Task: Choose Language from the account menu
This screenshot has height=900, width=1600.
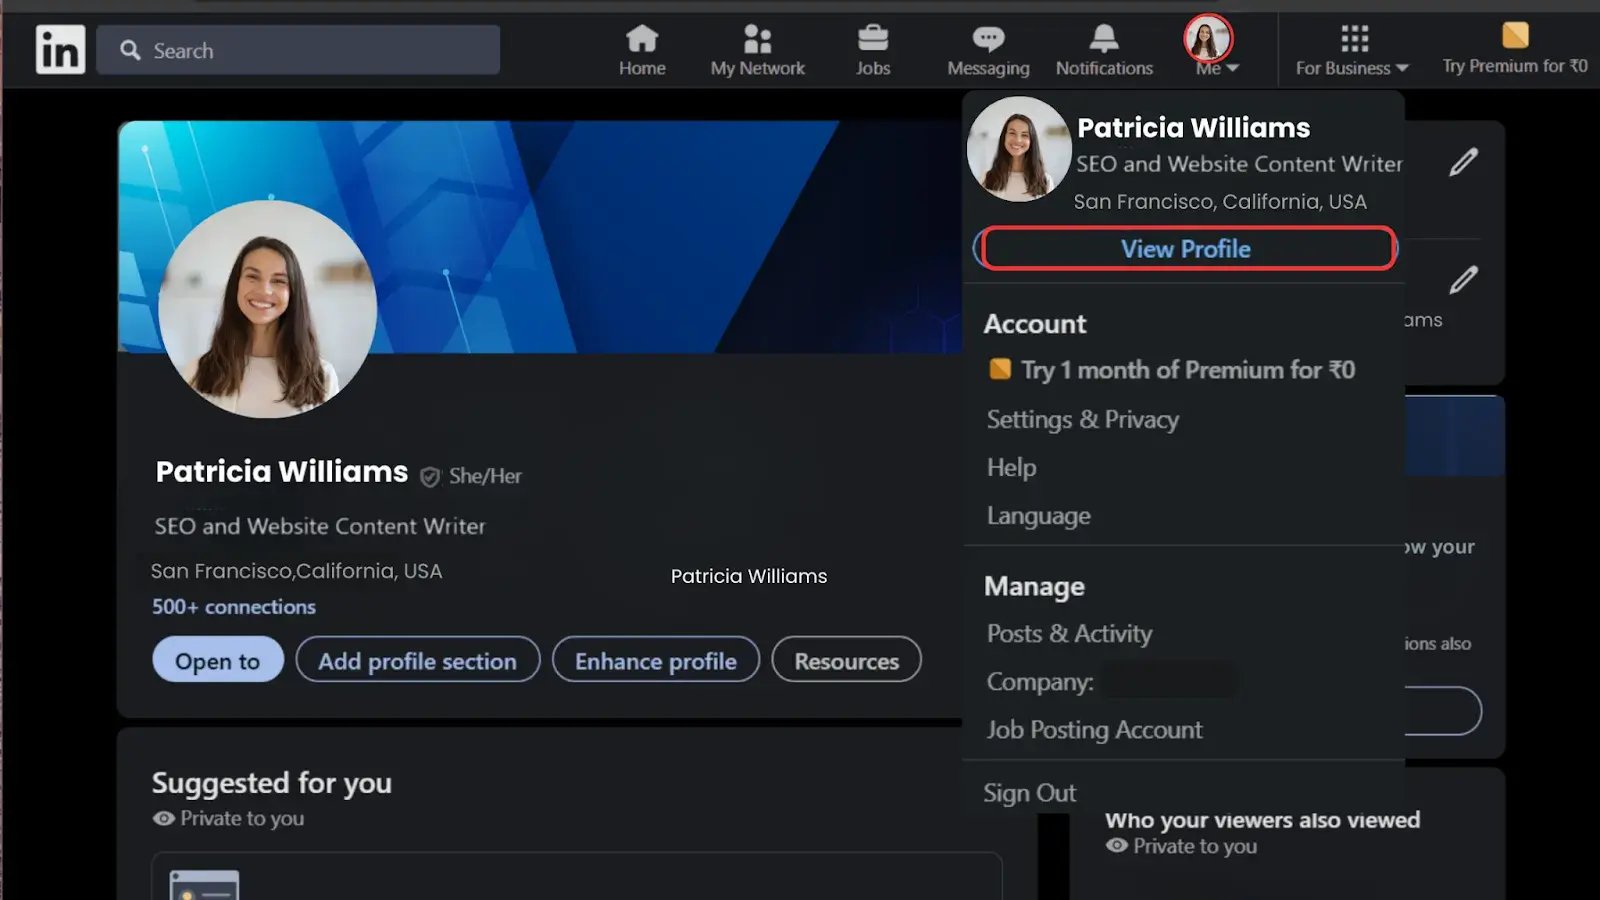Action: coord(1038,516)
